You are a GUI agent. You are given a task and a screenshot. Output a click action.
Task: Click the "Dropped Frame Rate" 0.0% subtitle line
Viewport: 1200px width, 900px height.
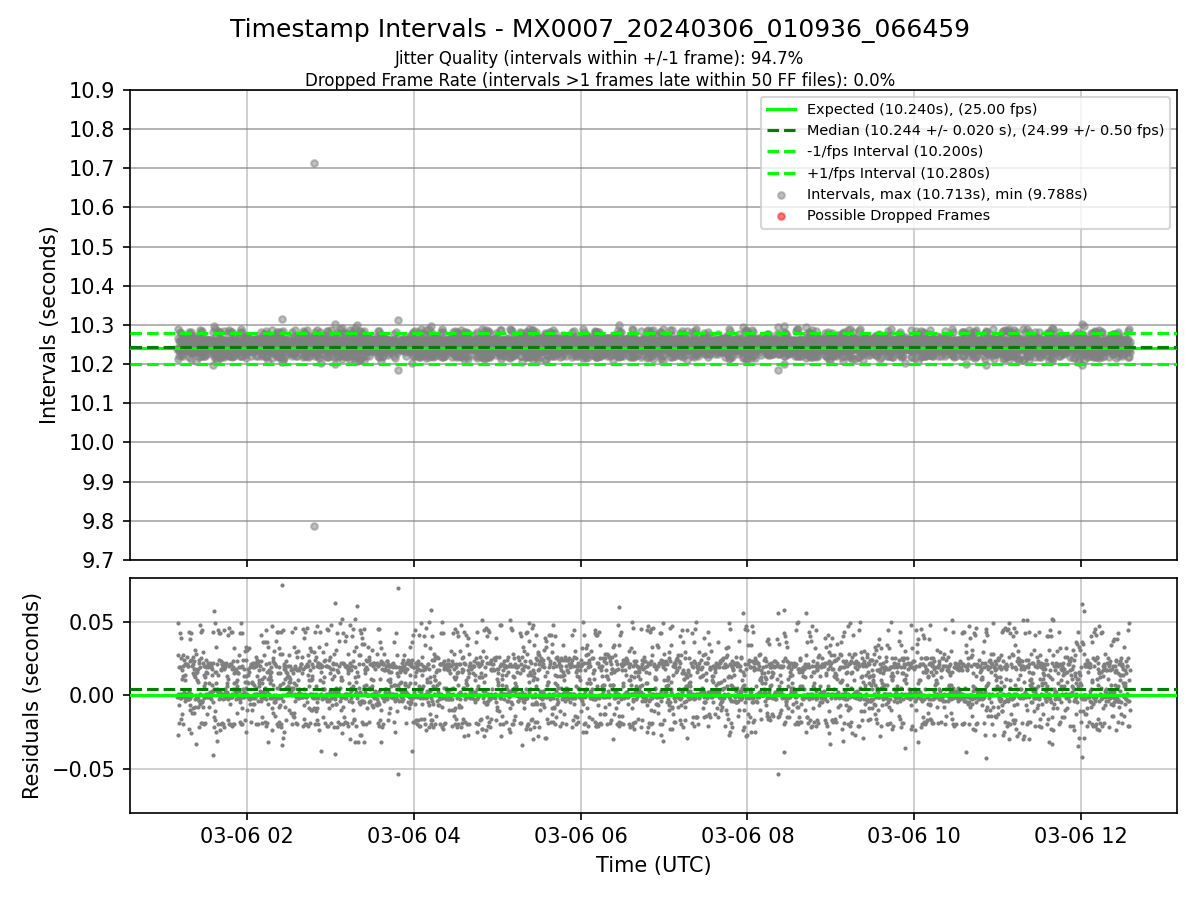[x=600, y=80]
